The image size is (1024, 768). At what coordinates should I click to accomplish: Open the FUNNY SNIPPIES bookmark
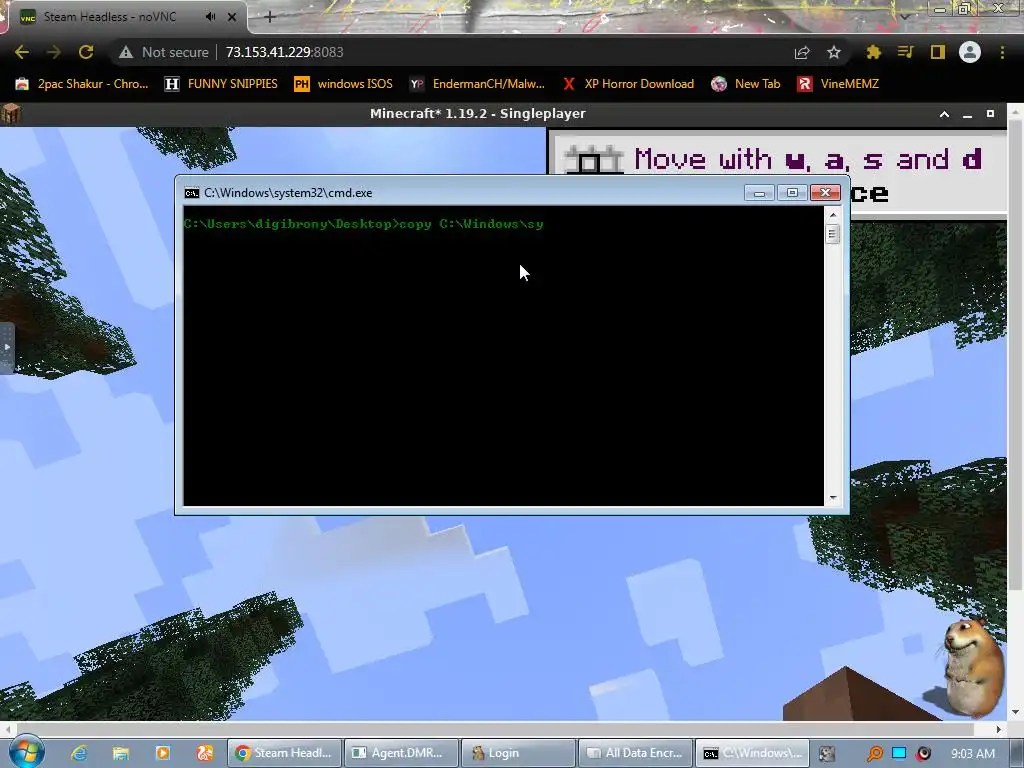point(221,84)
